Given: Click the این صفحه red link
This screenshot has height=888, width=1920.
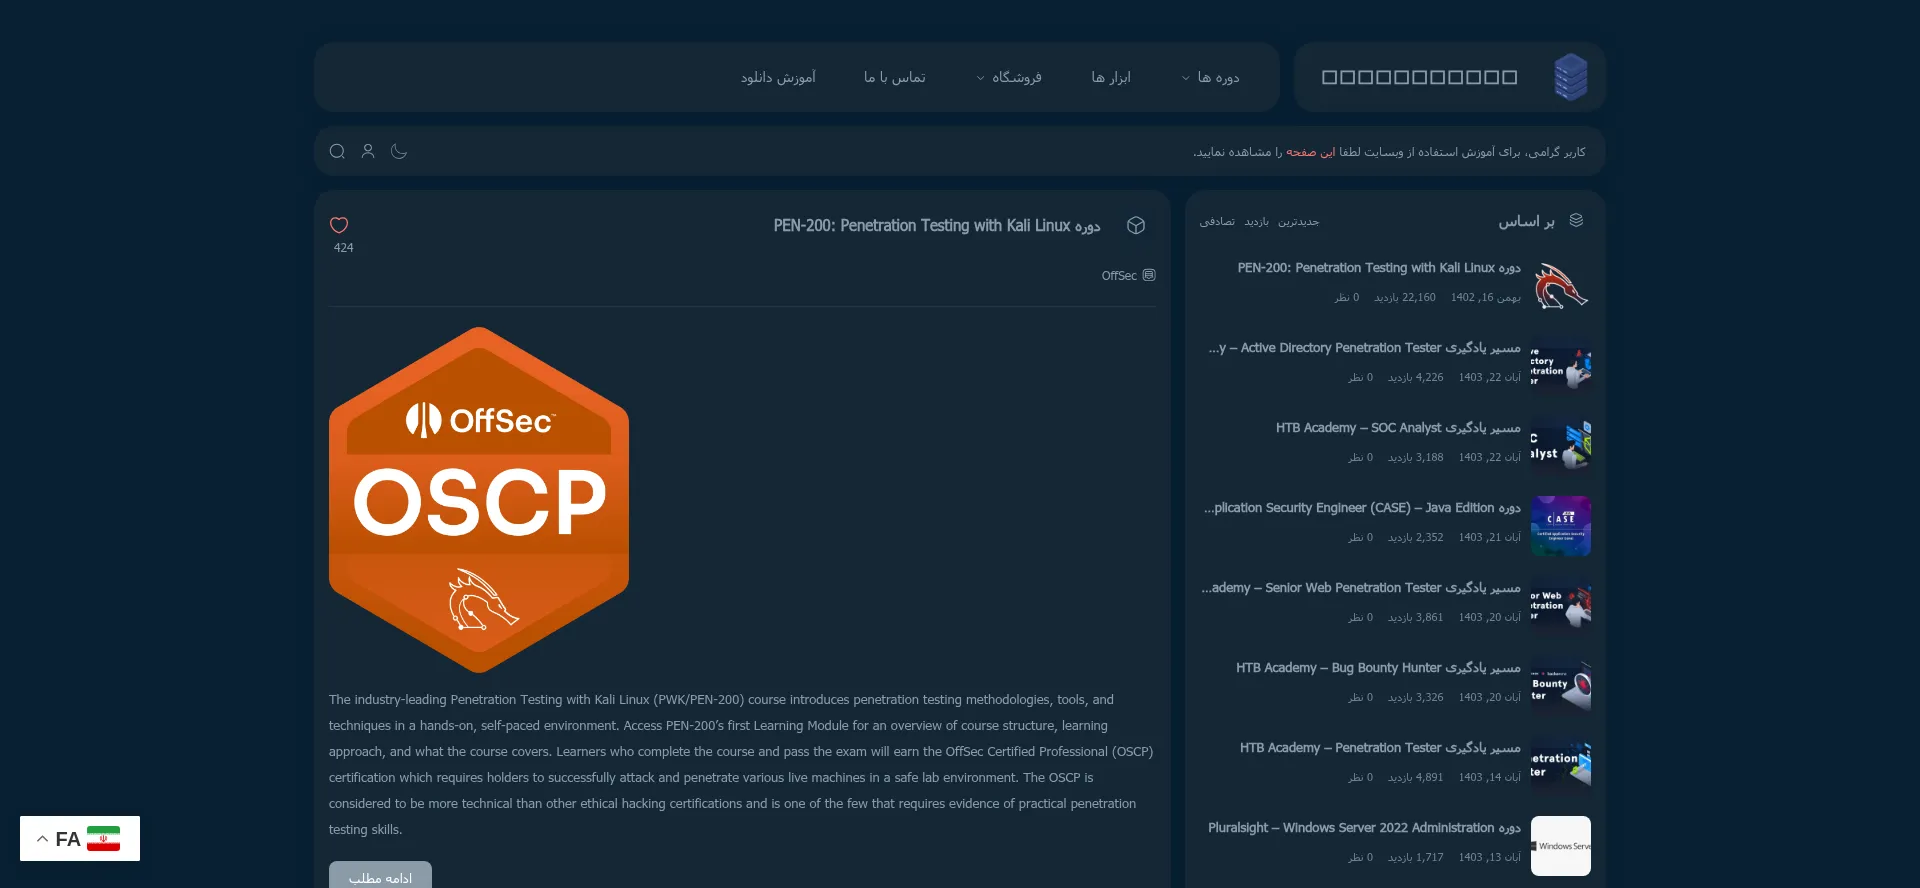Looking at the screenshot, I should coord(1310,152).
